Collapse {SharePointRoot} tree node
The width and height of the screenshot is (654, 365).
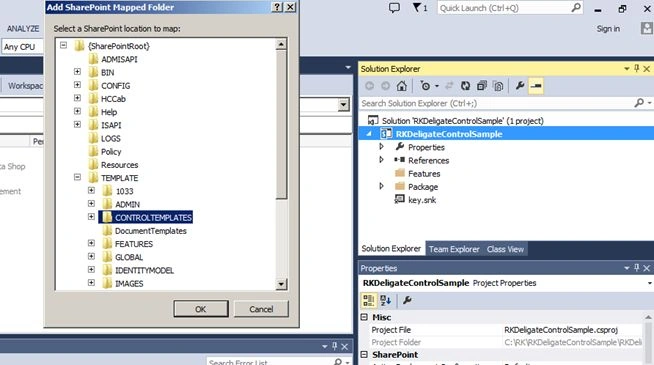[x=63, y=45]
